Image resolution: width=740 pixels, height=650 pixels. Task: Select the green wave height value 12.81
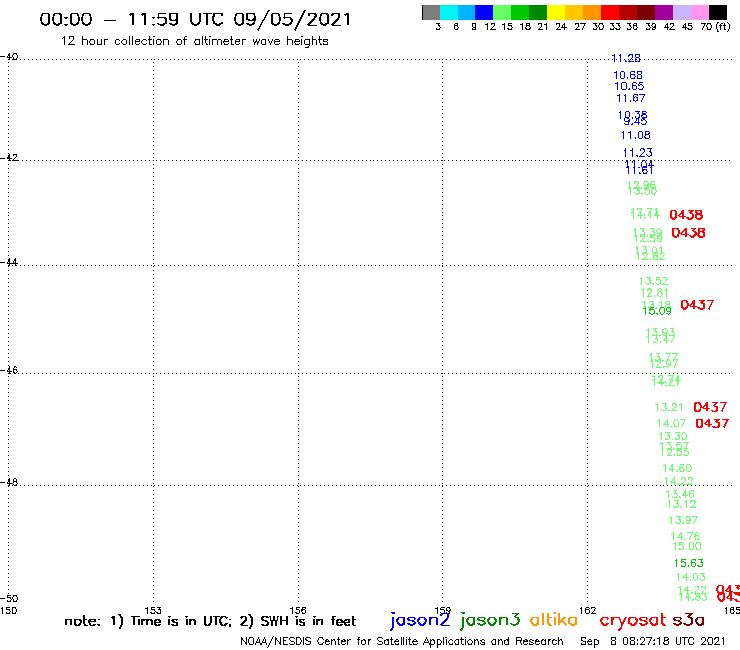click(x=655, y=293)
